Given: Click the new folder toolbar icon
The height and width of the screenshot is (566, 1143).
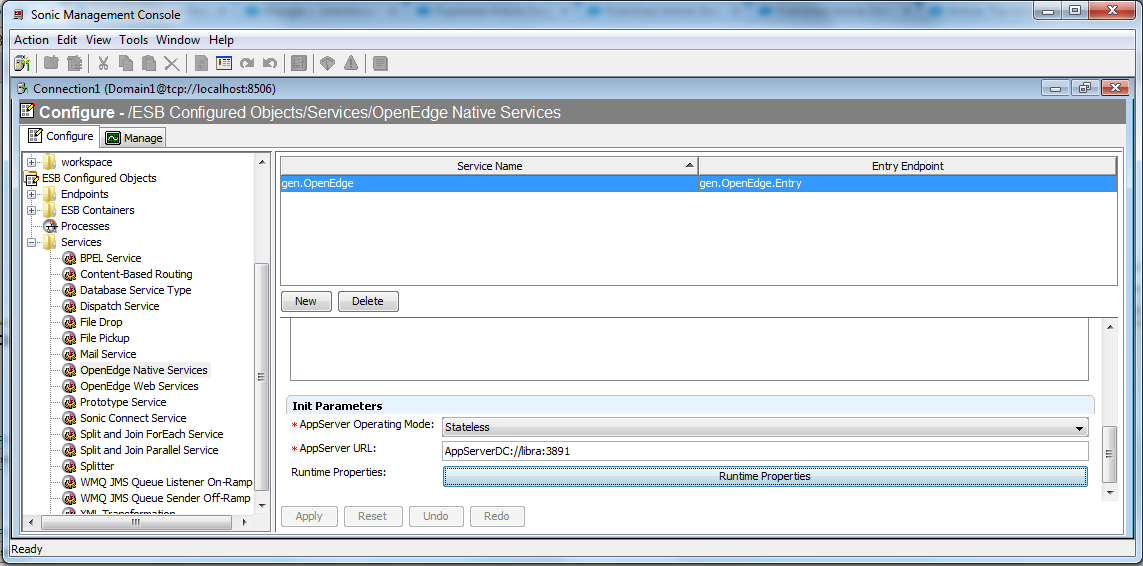Looking at the screenshot, I should coord(50,63).
